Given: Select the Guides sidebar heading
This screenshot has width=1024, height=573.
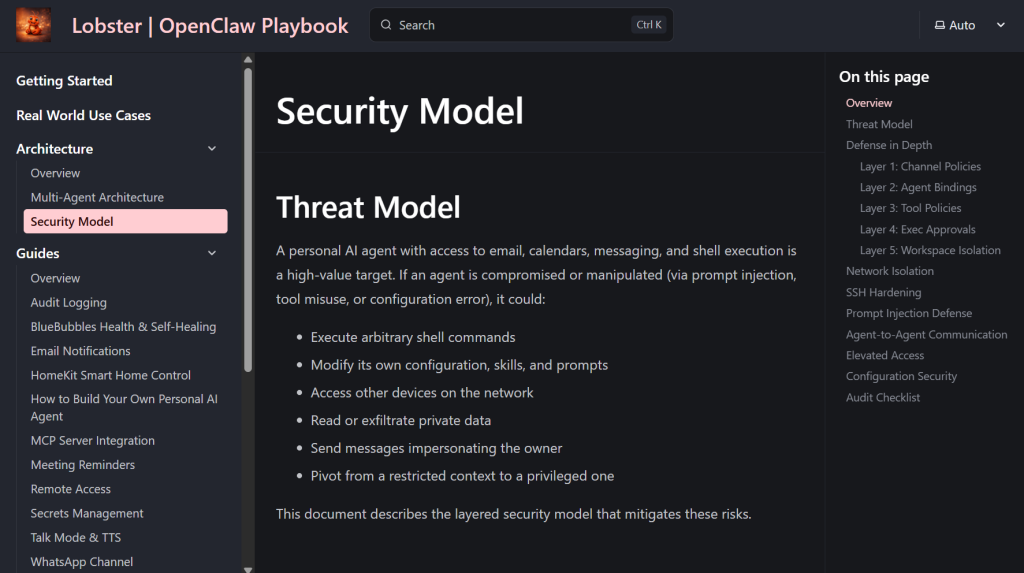Looking at the screenshot, I should click(x=37, y=254).
